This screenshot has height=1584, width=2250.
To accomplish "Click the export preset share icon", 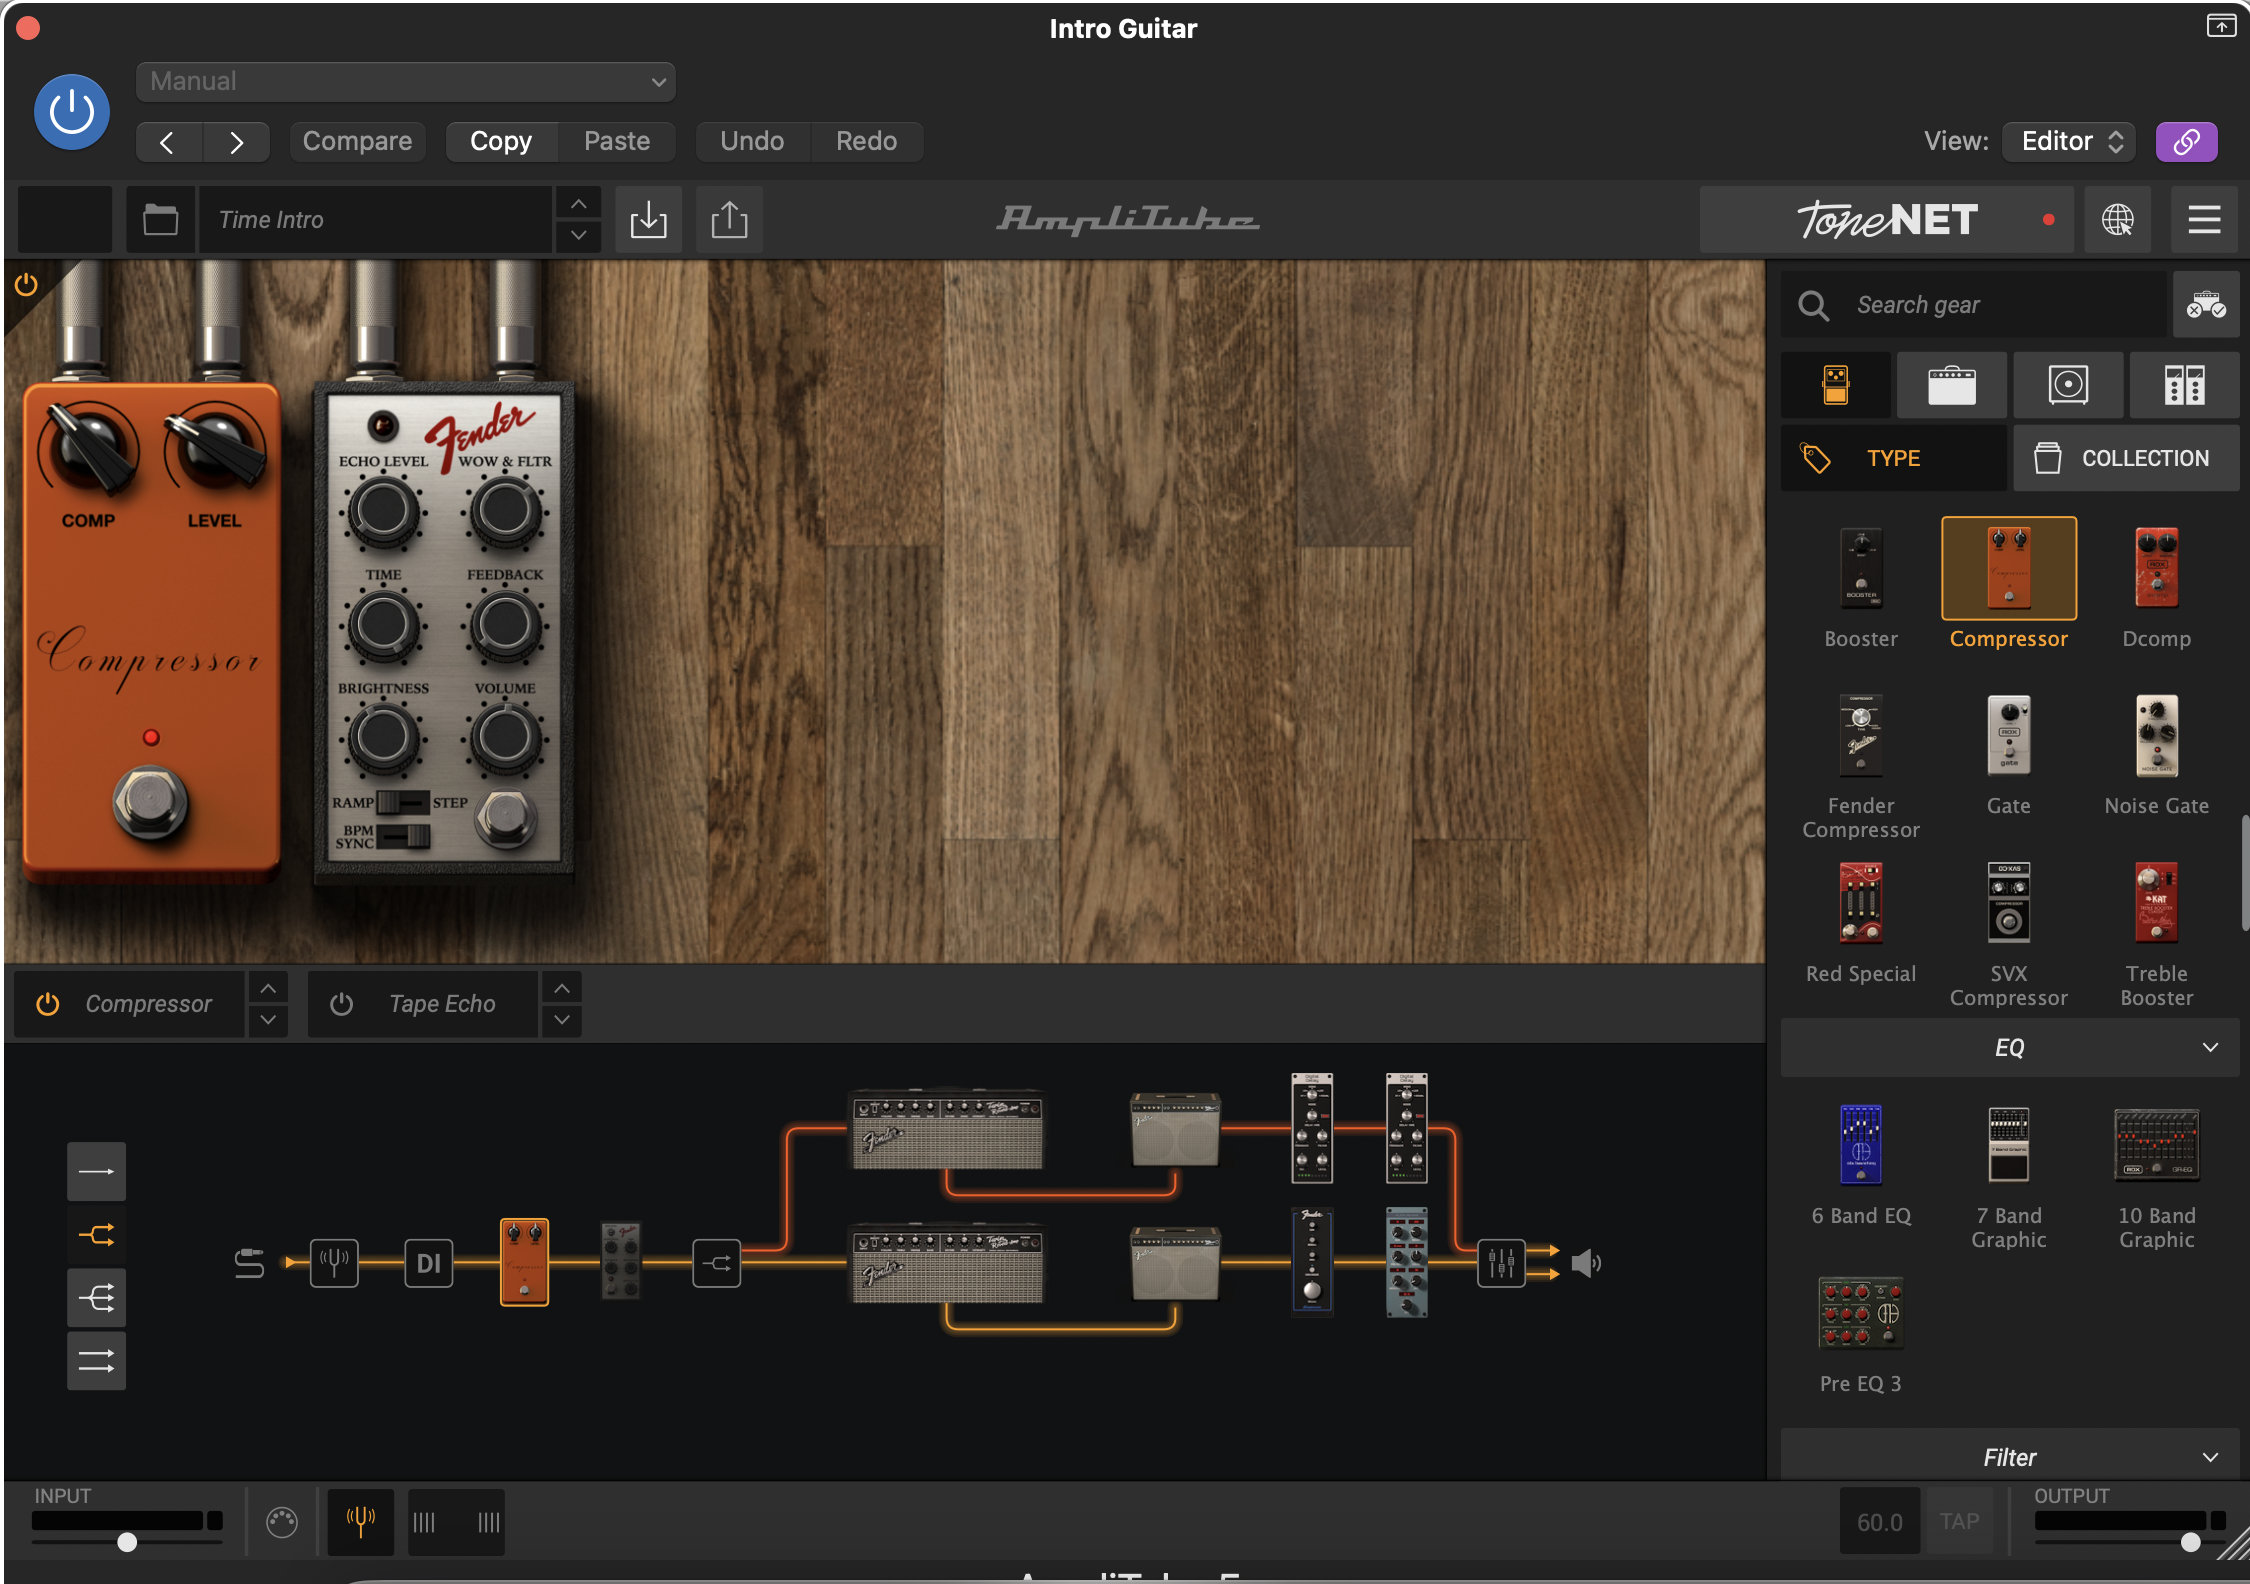I will [729, 219].
